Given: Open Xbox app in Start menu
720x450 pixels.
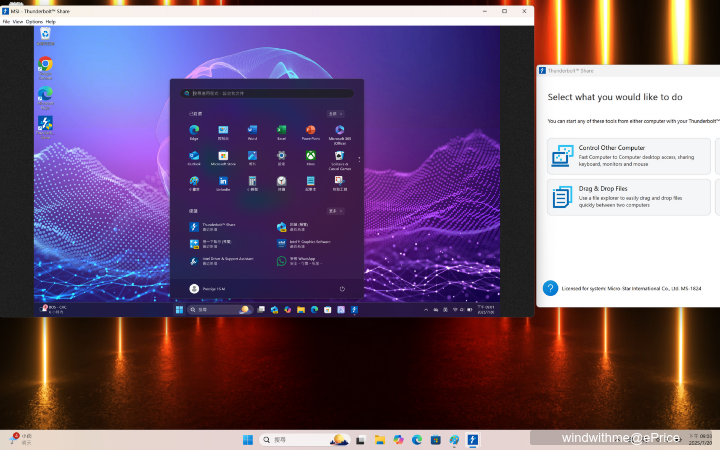Looking at the screenshot, I should (310, 158).
